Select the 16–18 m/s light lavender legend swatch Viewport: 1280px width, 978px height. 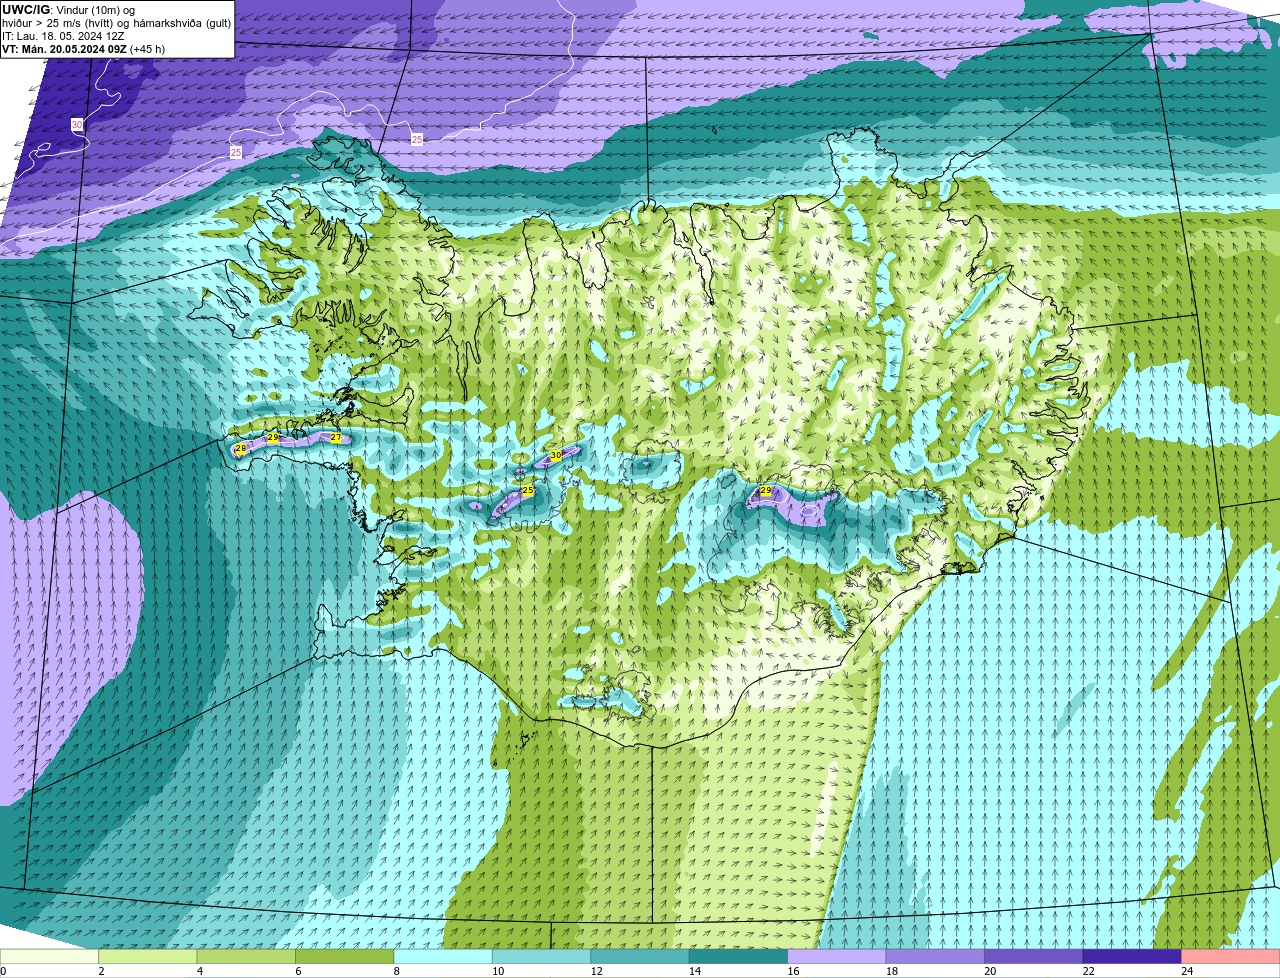coord(837,956)
